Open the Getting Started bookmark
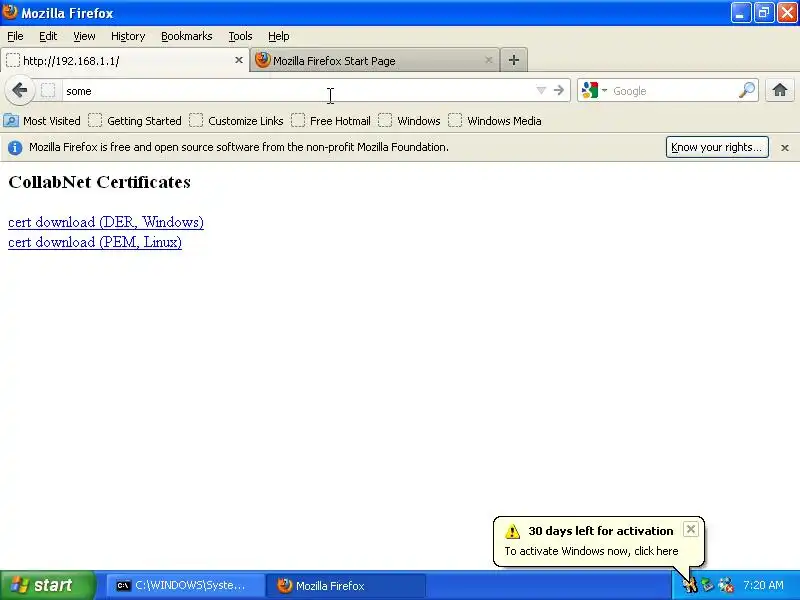Viewport: 800px width, 600px height. tap(135, 121)
